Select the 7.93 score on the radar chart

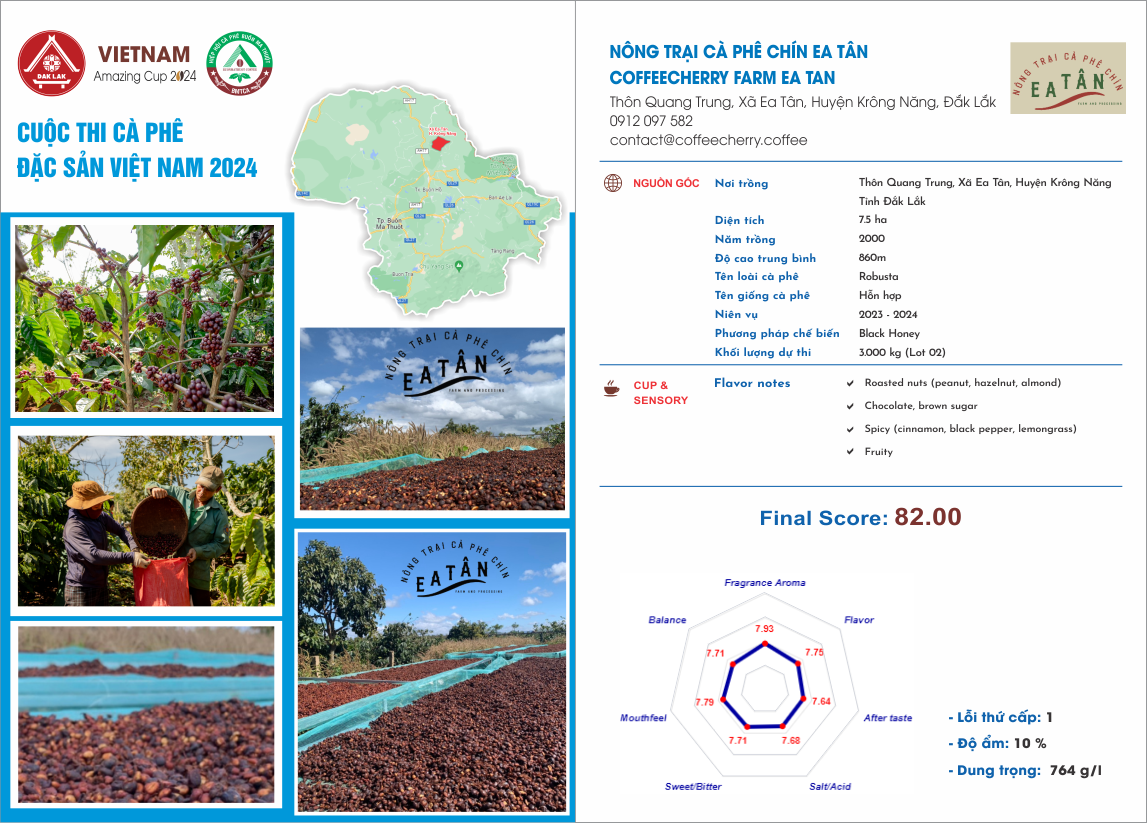click(764, 629)
